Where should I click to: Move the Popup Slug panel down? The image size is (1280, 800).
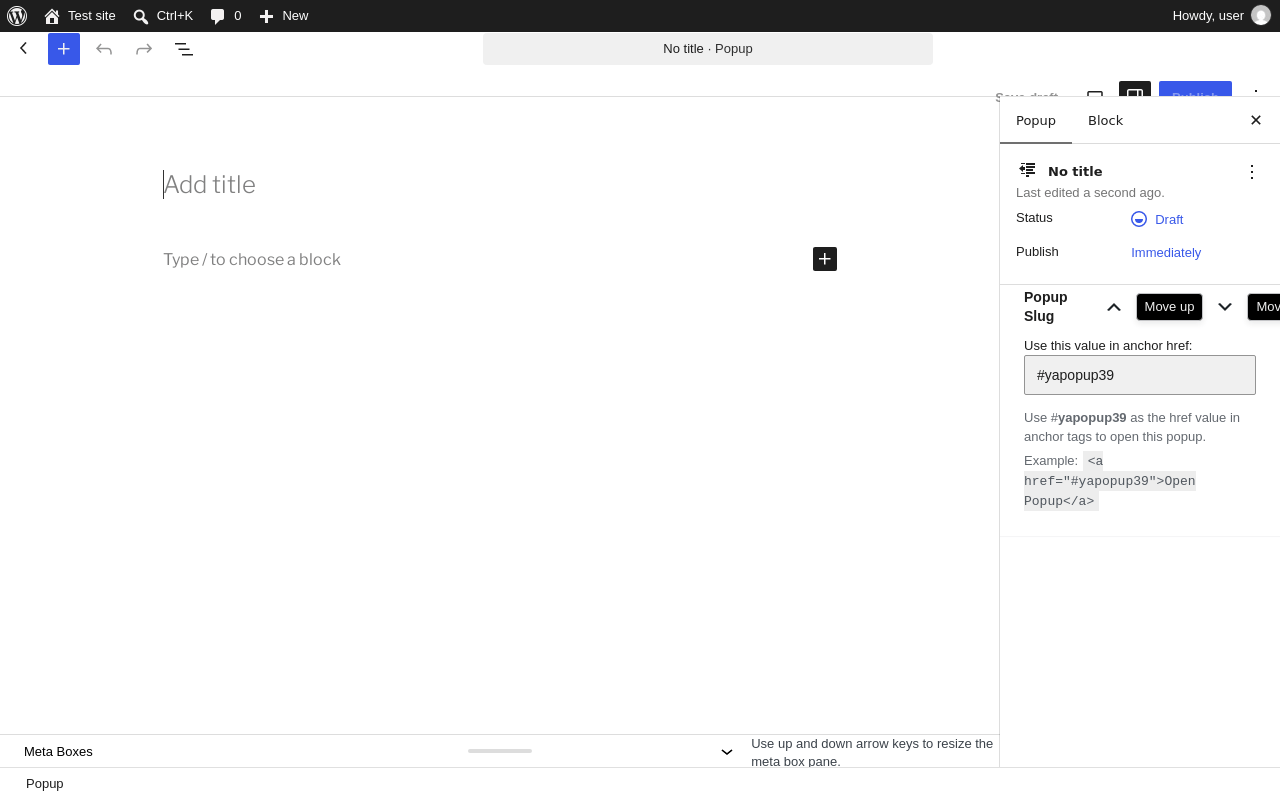(x=1225, y=307)
